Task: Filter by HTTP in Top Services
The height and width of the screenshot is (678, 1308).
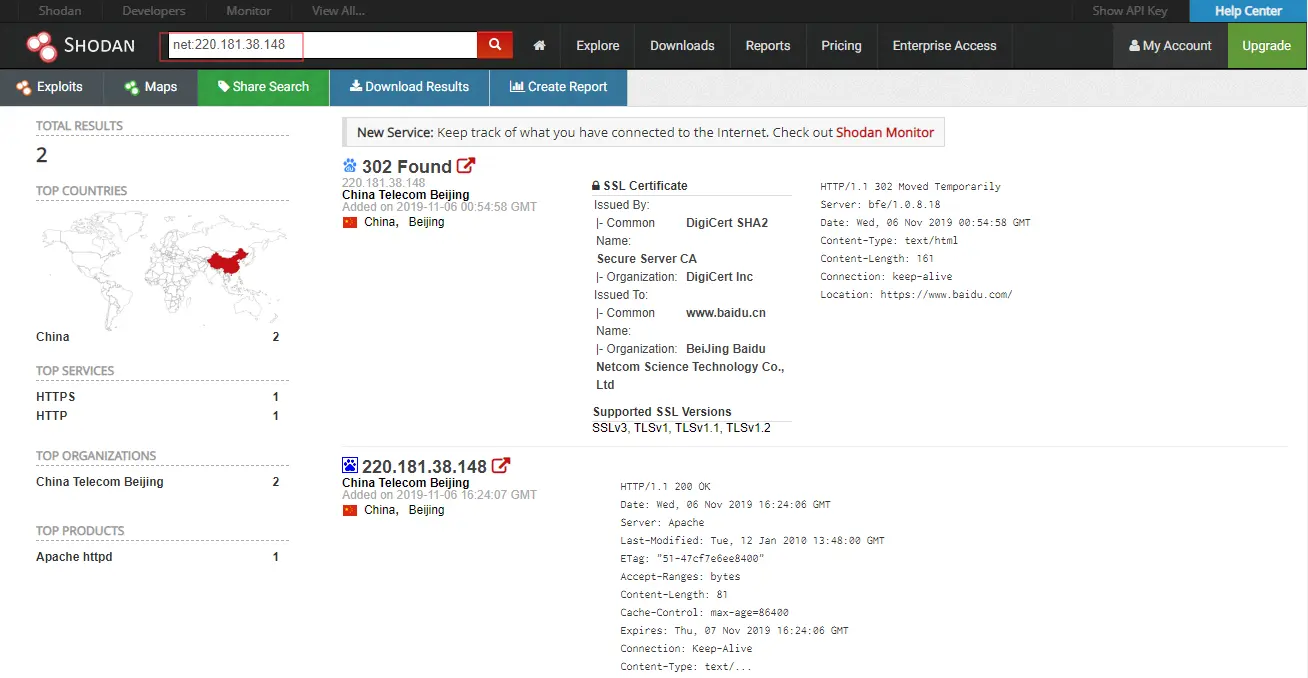Action: tap(52, 416)
